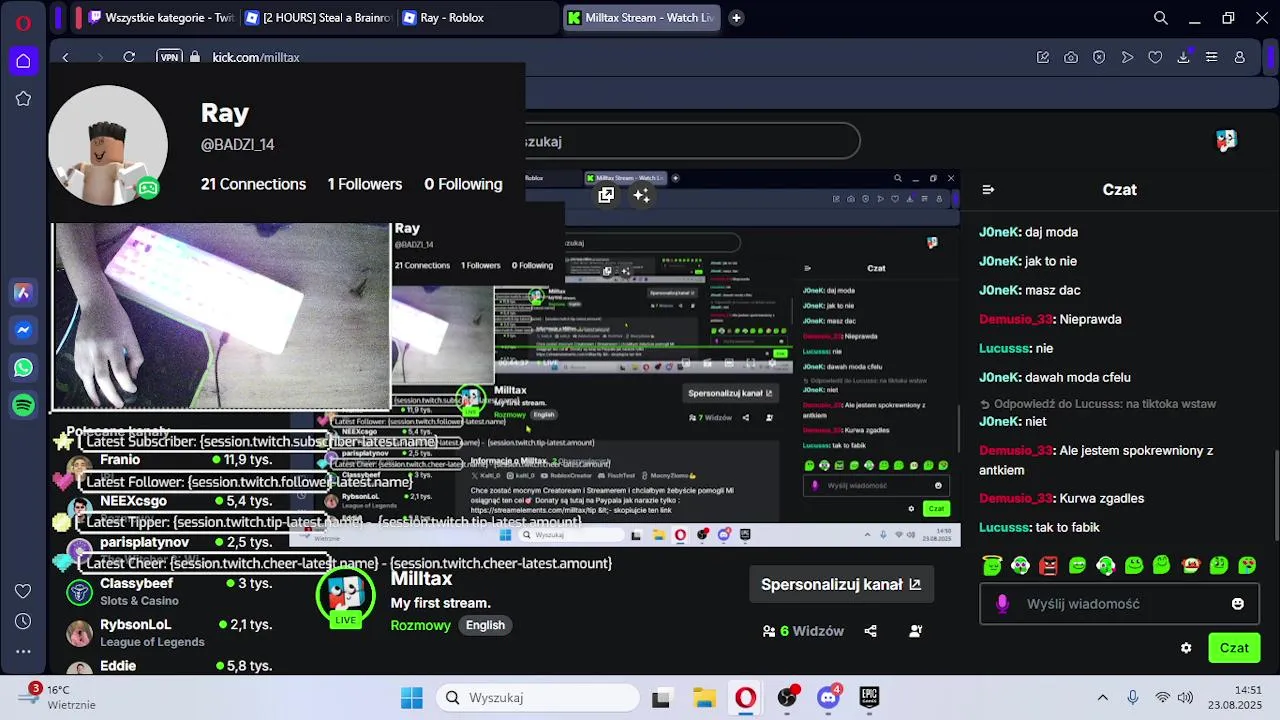Click Wyślij wiadomość chat input

click(x=1118, y=604)
